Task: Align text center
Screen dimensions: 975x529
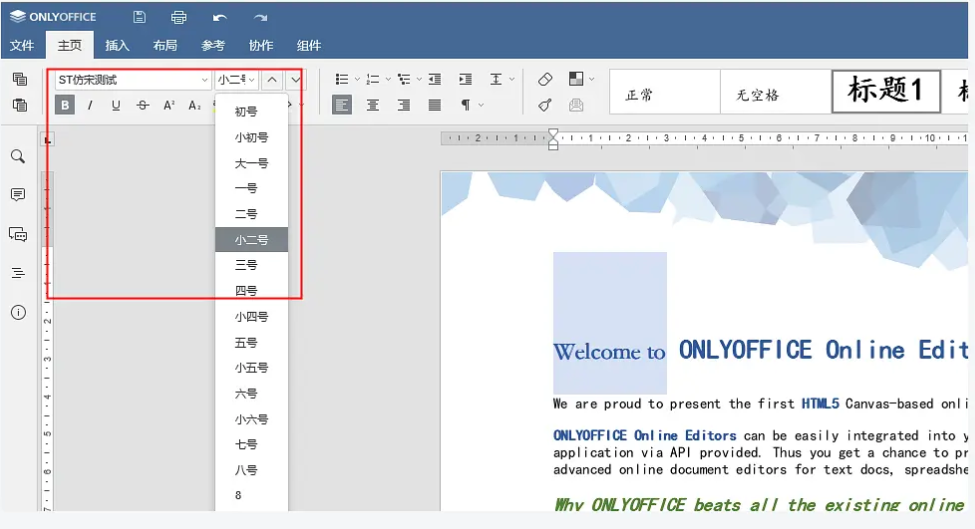Action: 372,105
